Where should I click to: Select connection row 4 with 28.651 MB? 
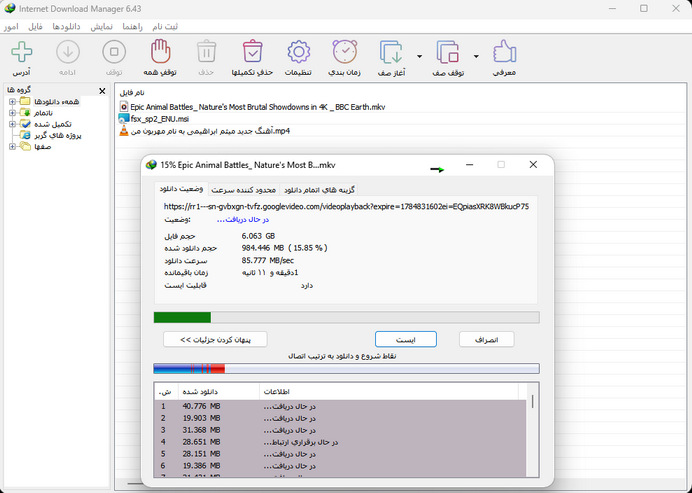click(x=340, y=442)
